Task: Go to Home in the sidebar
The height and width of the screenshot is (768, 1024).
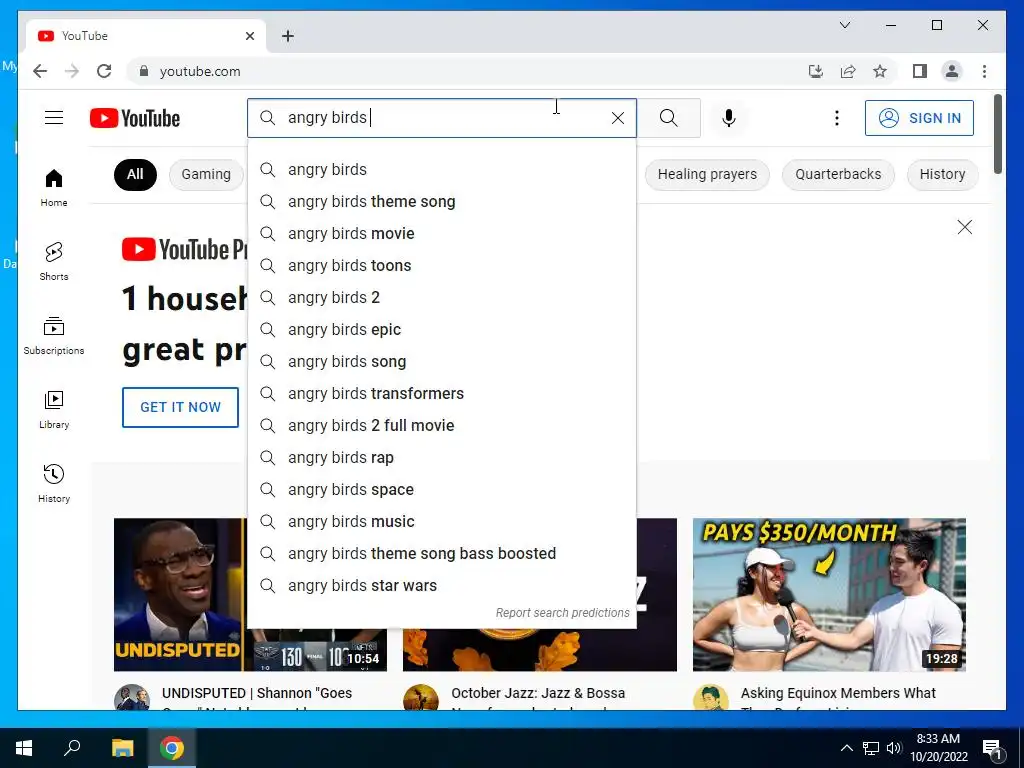Action: [x=54, y=188]
